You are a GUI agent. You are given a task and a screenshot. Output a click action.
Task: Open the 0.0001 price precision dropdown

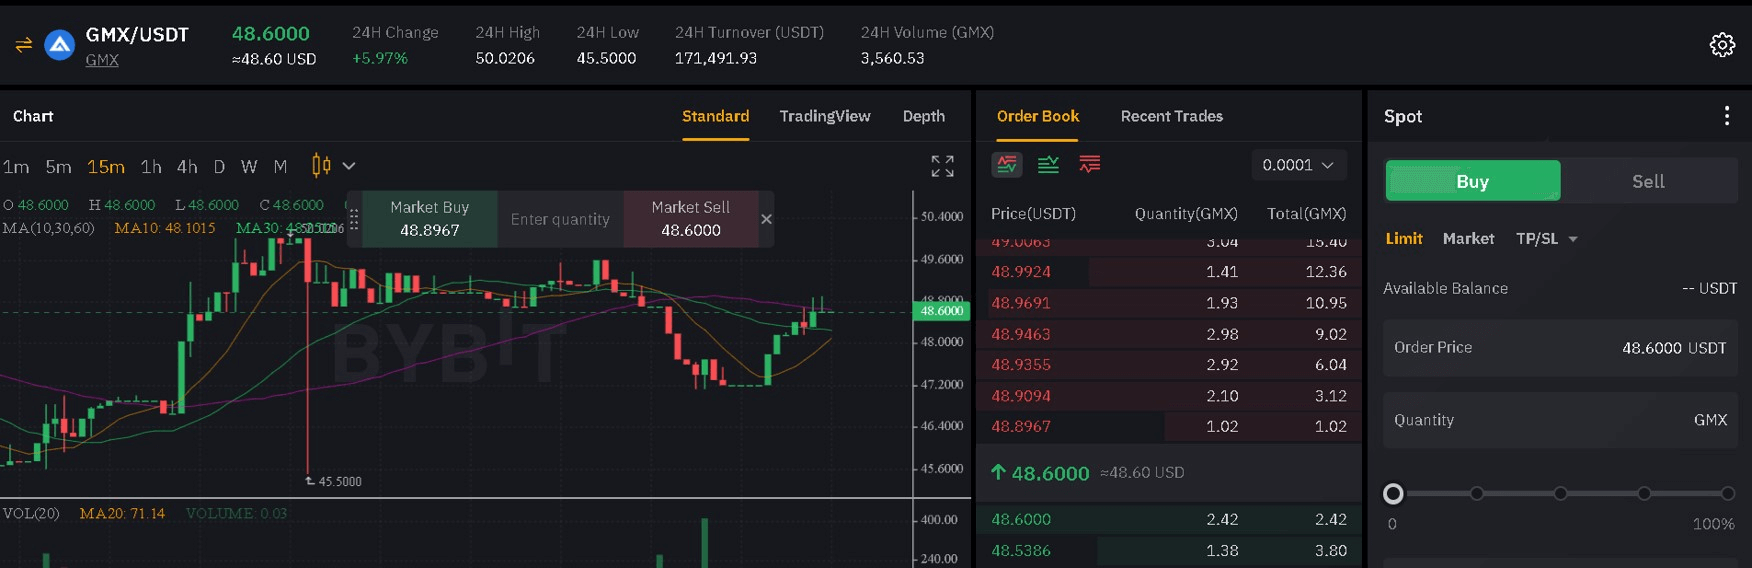(x=1298, y=165)
